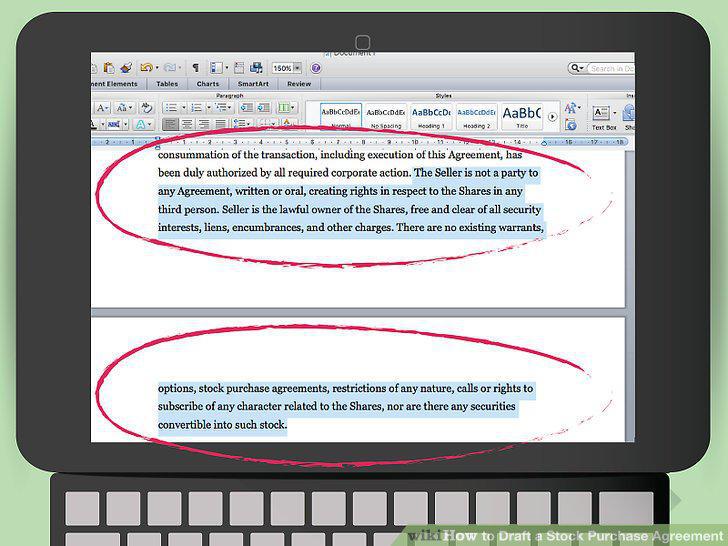
Task: Apply the No Spacing style
Action: coord(386,116)
